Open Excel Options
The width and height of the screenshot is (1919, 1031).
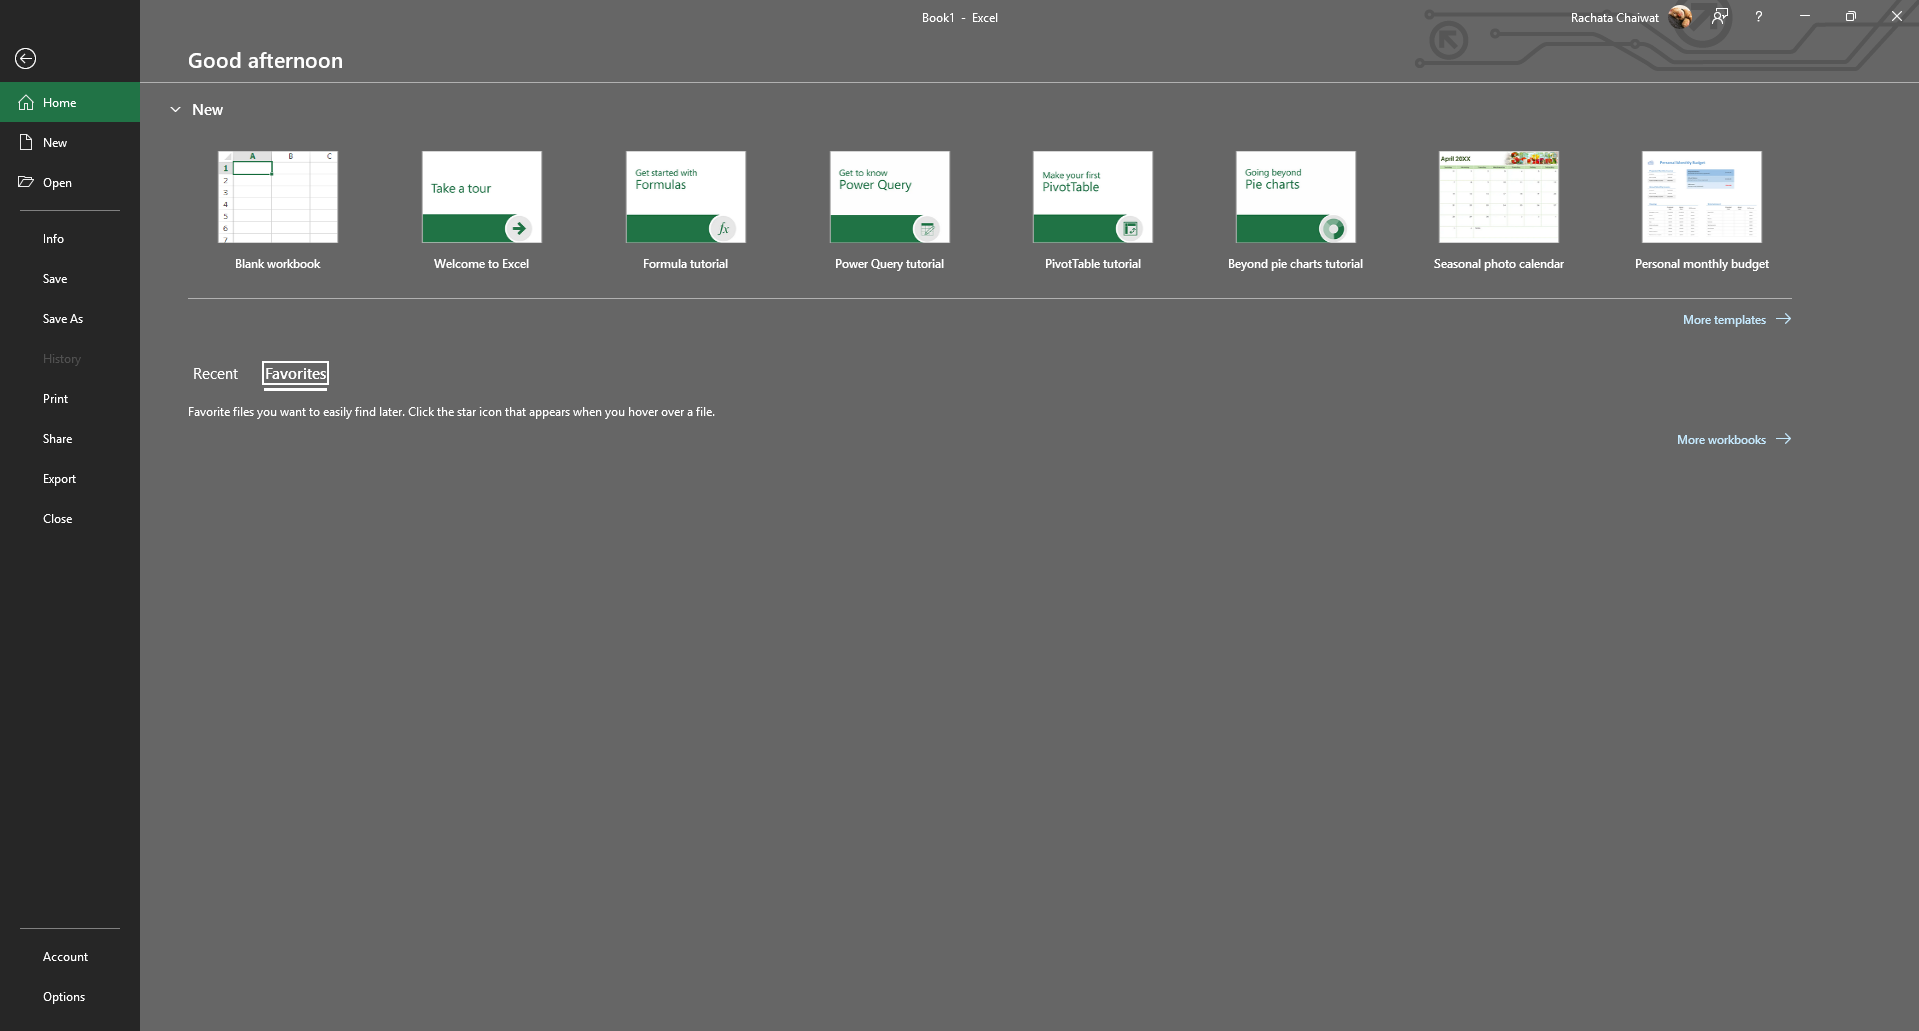[x=70, y=997]
